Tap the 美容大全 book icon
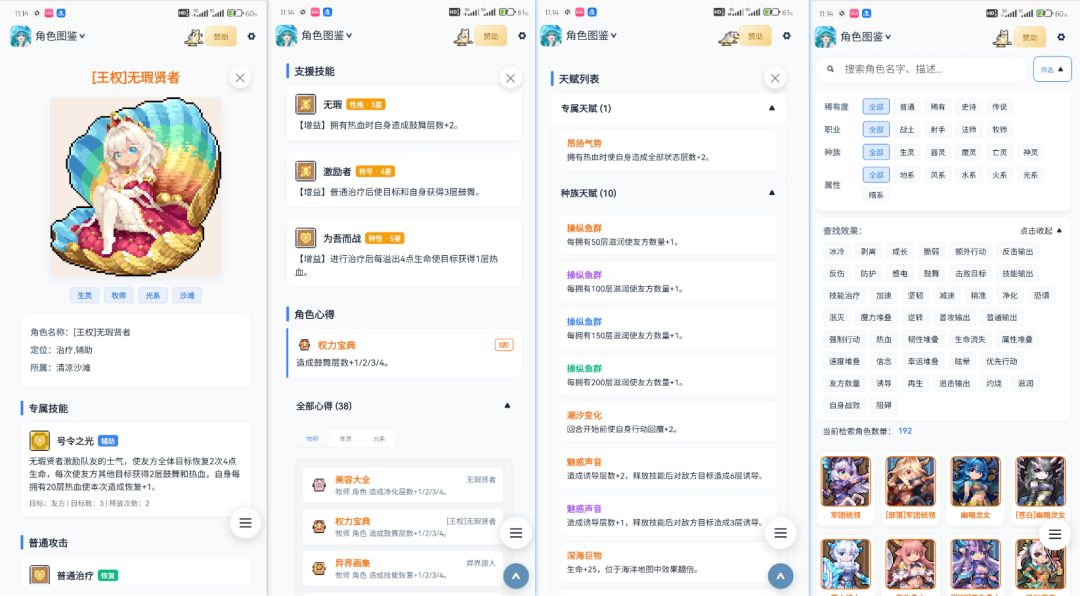The height and width of the screenshot is (596, 1080). [x=319, y=484]
